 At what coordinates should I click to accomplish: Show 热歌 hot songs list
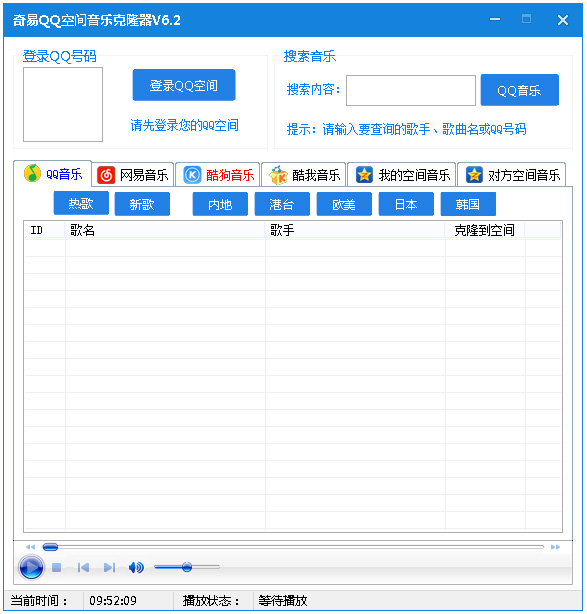click(x=81, y=203)
